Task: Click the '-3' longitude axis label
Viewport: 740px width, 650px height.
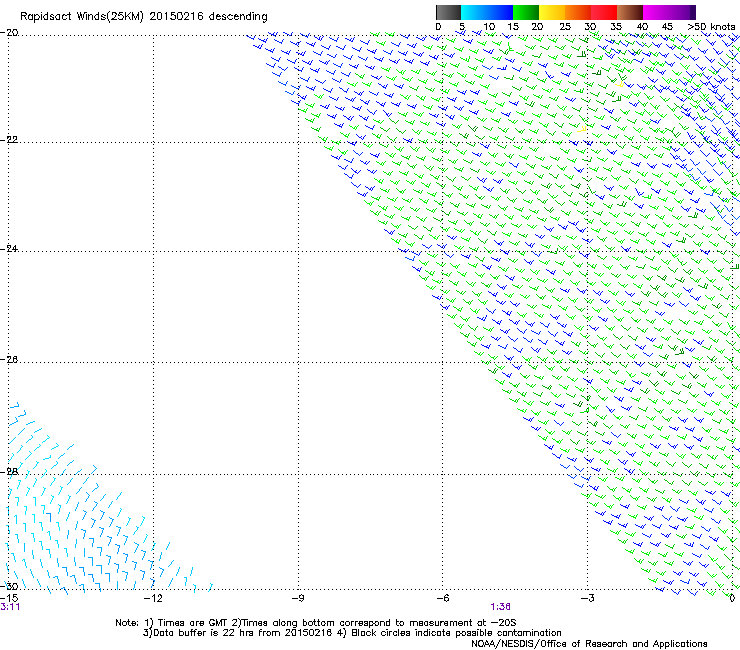Action: click(588, 598)
